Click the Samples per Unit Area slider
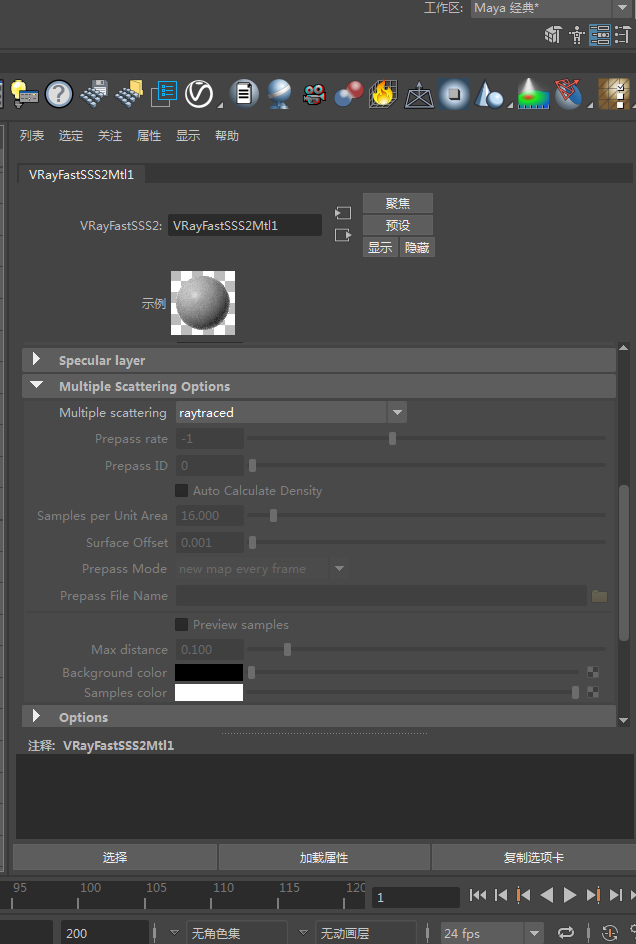The width and height of the screenshot is (636, 944). click(426, 515)
